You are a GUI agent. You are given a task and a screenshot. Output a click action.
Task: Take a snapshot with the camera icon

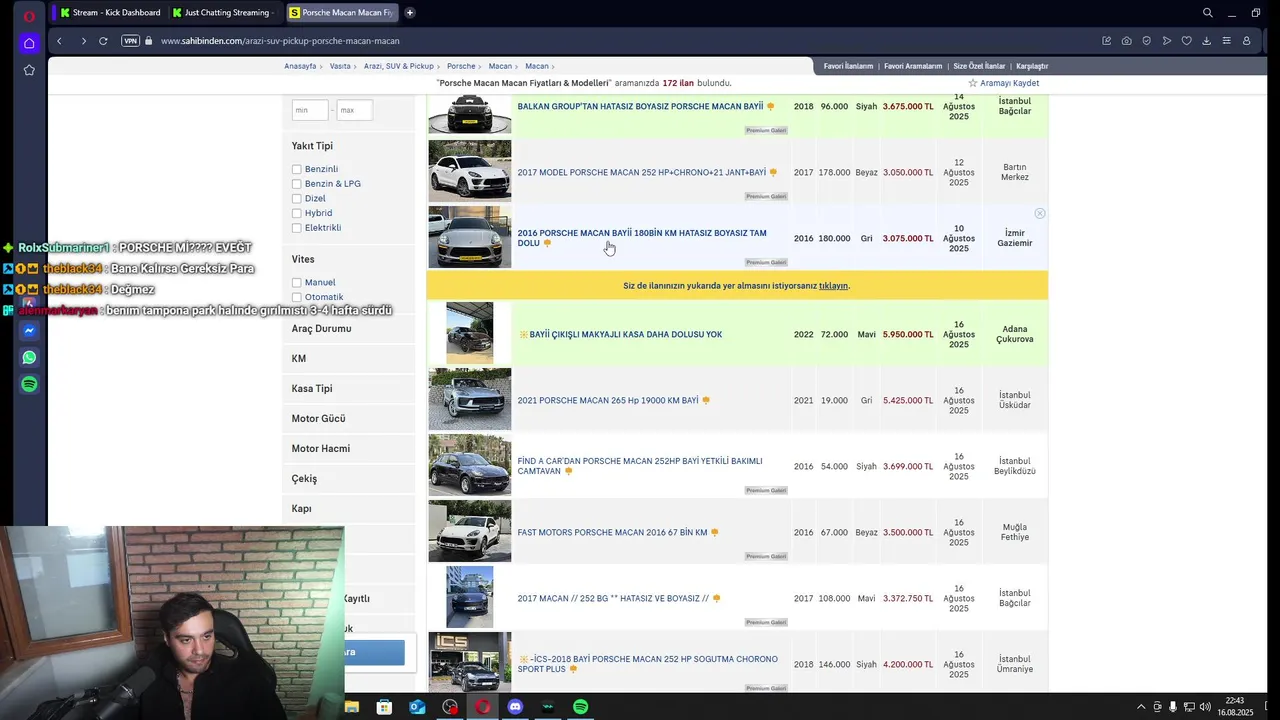pos(1126,41)
